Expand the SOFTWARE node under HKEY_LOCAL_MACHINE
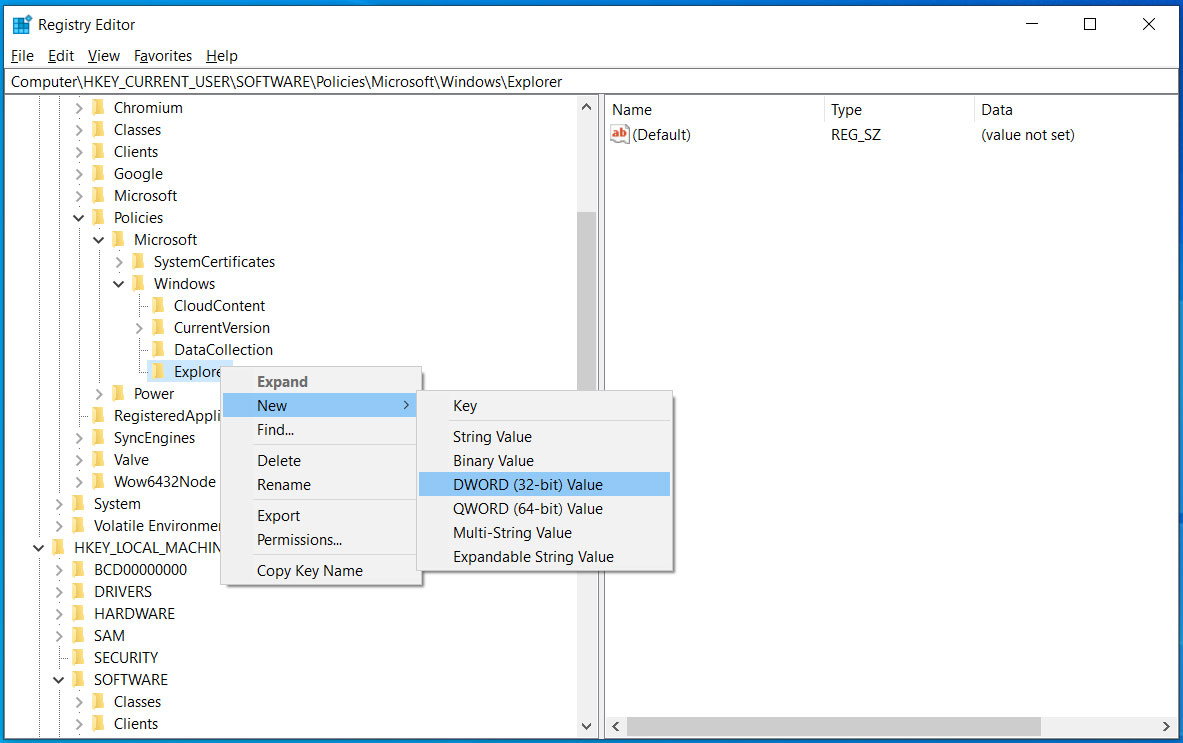The image size is (1183, 743). coord(58,679)
